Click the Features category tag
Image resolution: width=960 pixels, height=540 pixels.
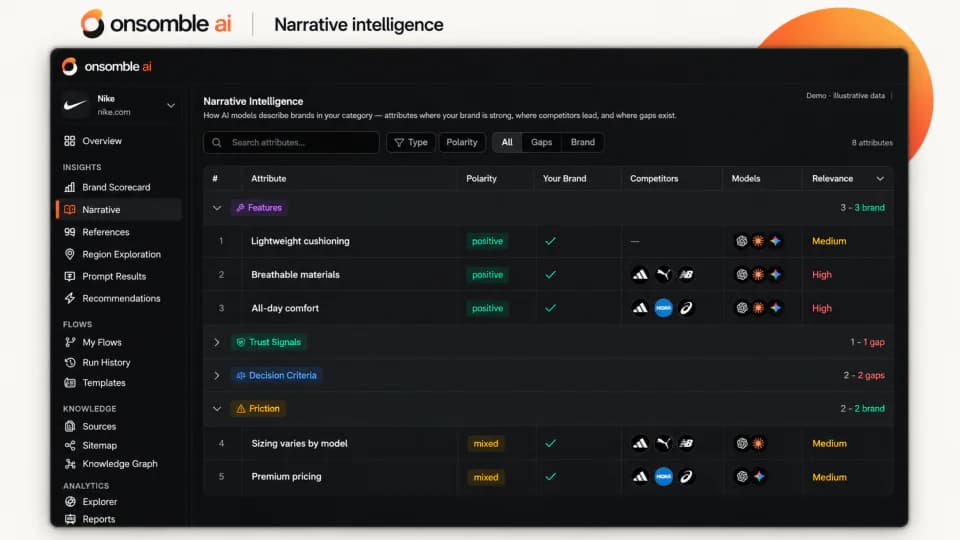point(259,208)
